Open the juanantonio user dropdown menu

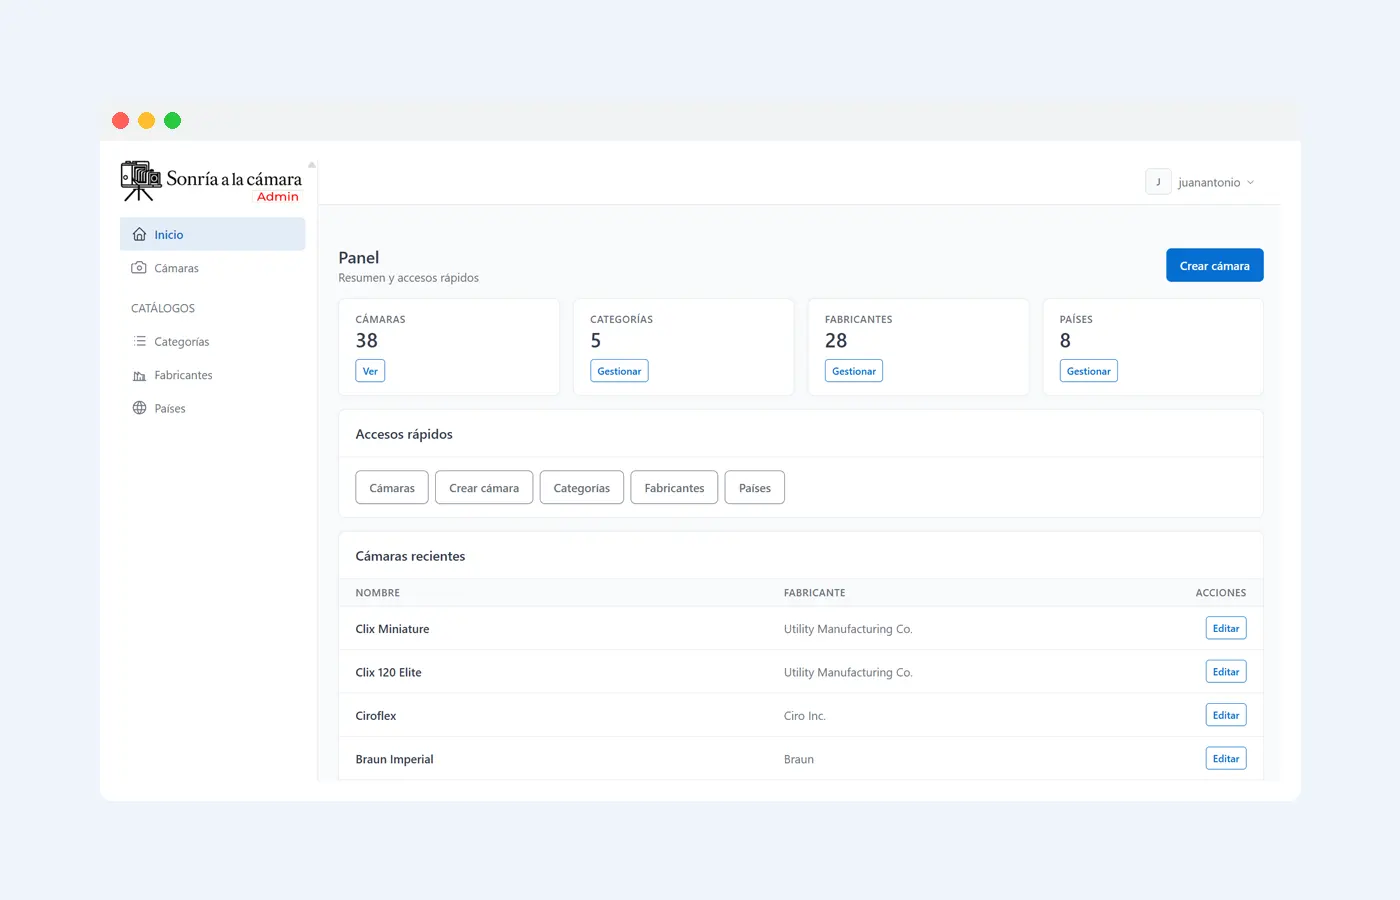click(1208, 183)
